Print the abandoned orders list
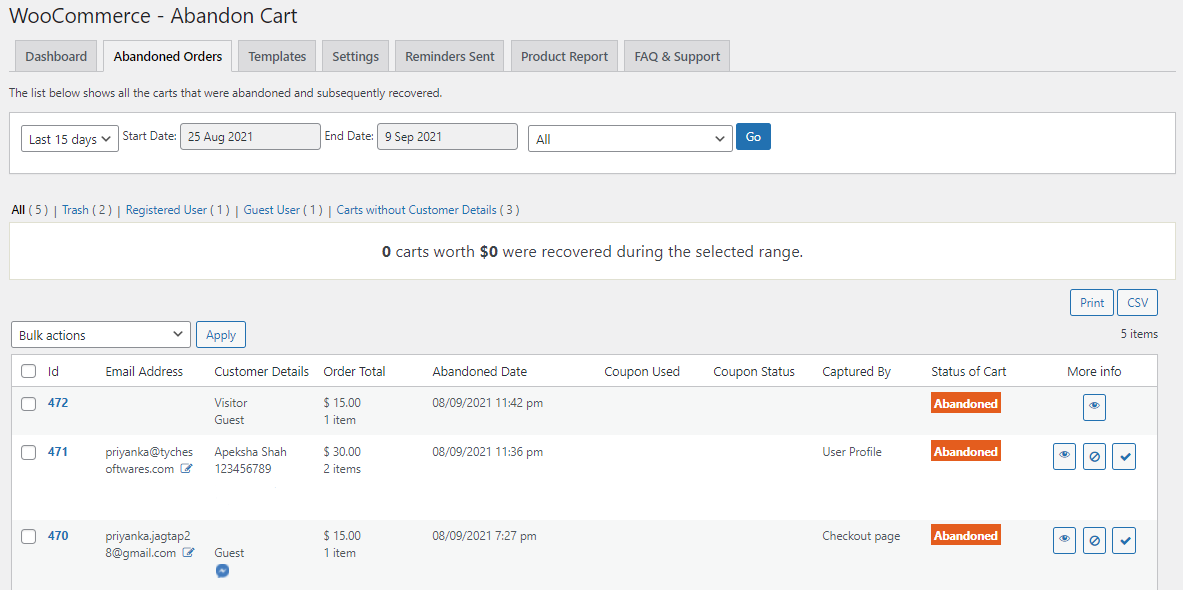The image size is (1183, 590). tap(1092, 303)
